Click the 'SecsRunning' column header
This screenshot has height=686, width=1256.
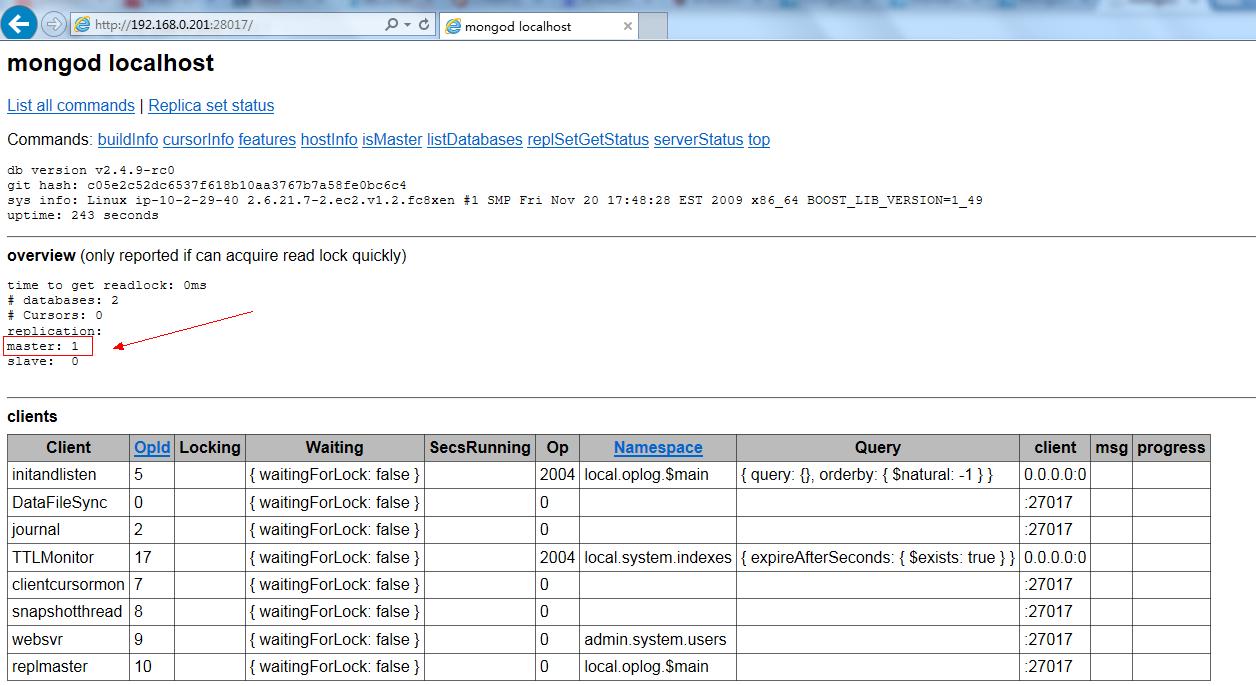point(480,447)
